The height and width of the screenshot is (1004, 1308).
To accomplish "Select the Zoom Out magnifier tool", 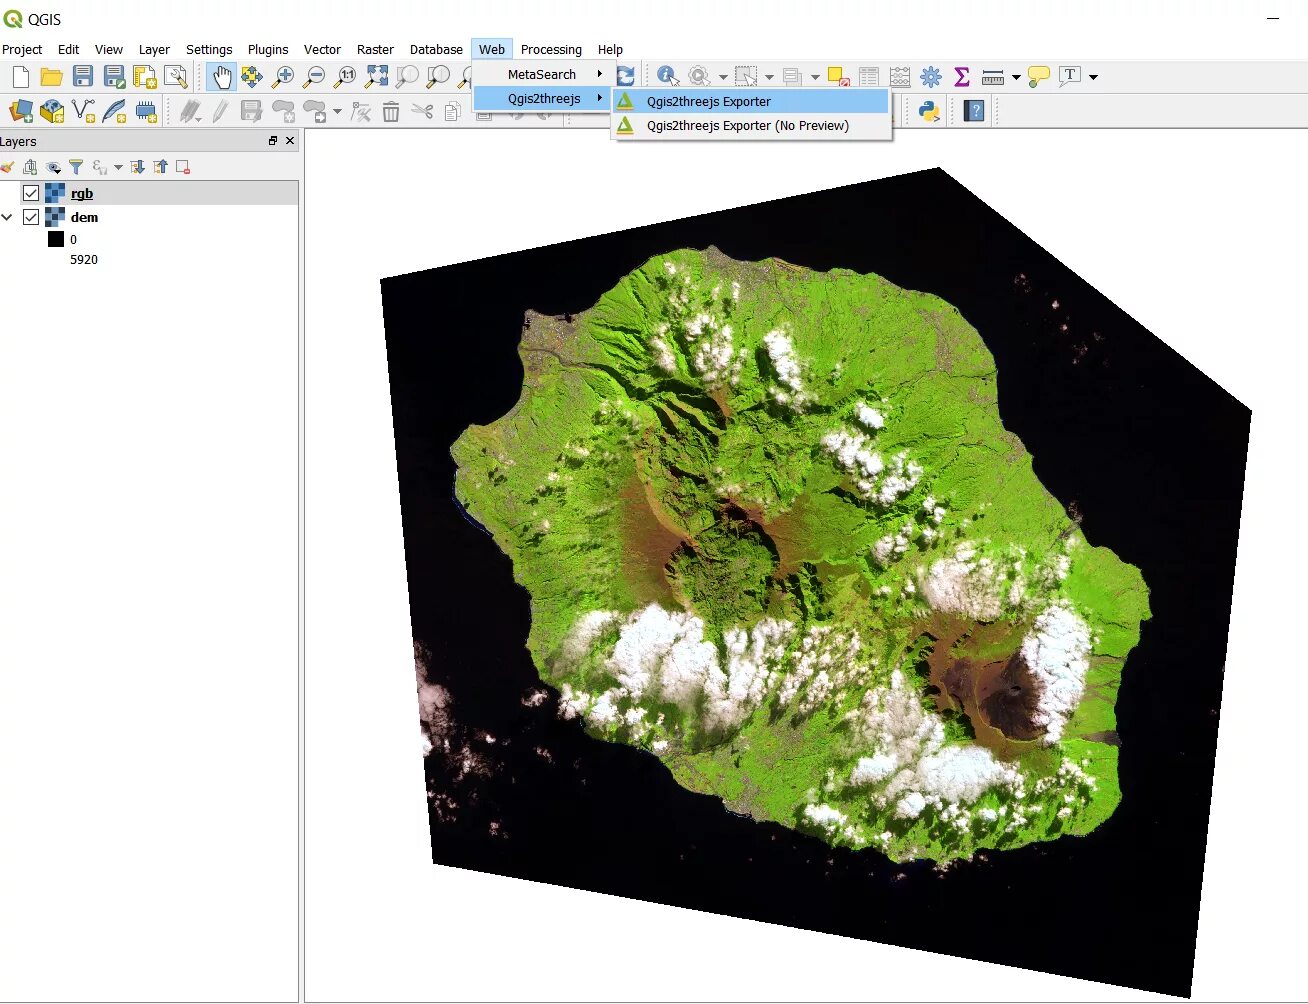I will coord(314,76).
